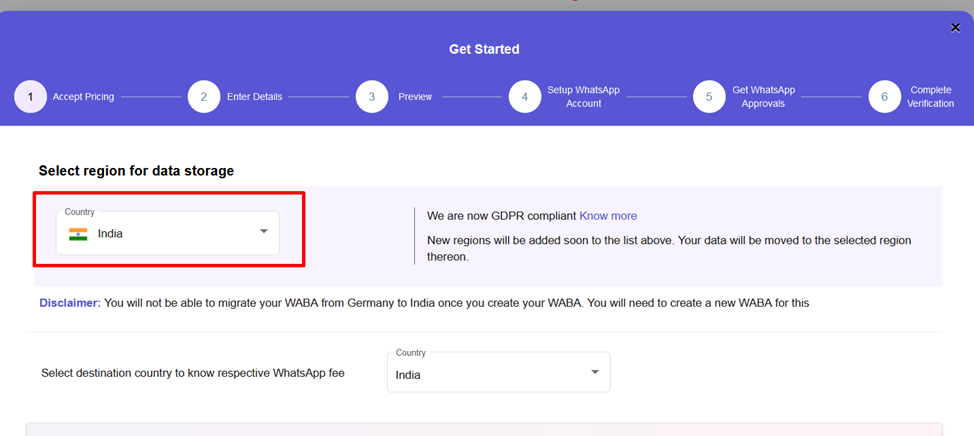Image resolution: width=974 pixels, height=436 pixels.
Task: Open the data storage Country dropdown
Action: (x=168, y=233)
